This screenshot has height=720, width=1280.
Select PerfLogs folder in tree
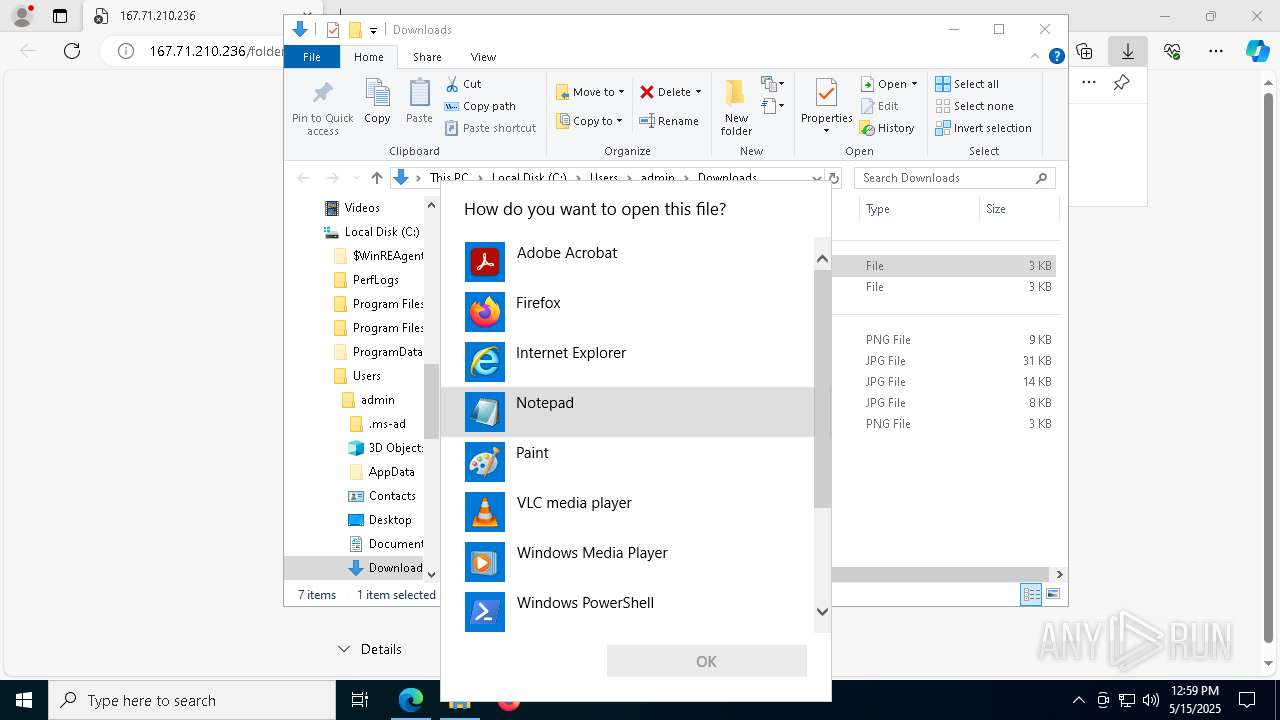pyautogui.click(x=376, y=280)
